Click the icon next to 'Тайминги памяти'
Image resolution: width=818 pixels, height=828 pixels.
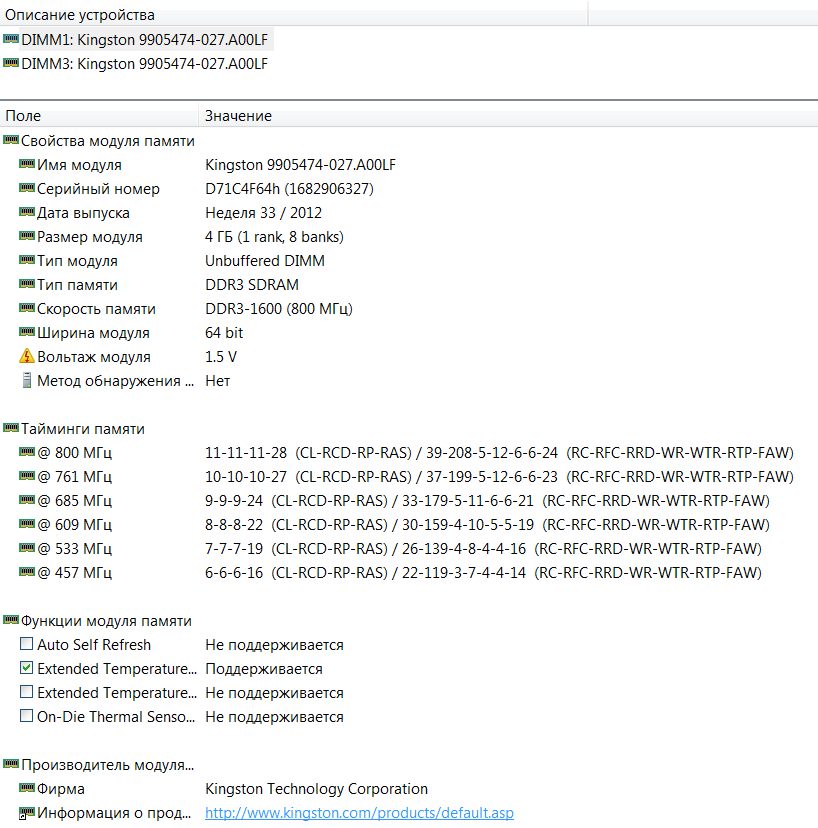11,428
